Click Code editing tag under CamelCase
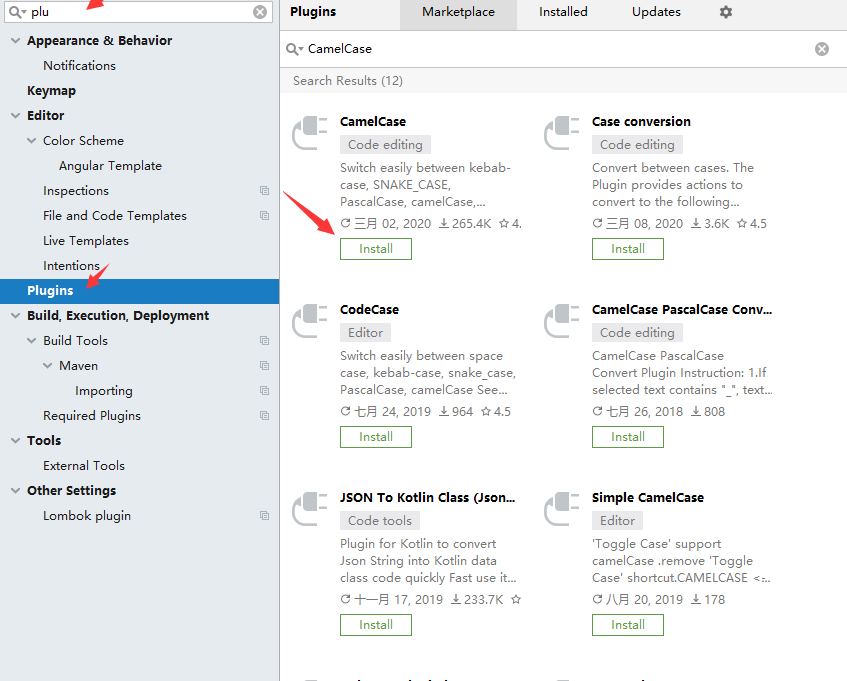The width and height of the screenshot is (847, 681). tap(385, 145)
